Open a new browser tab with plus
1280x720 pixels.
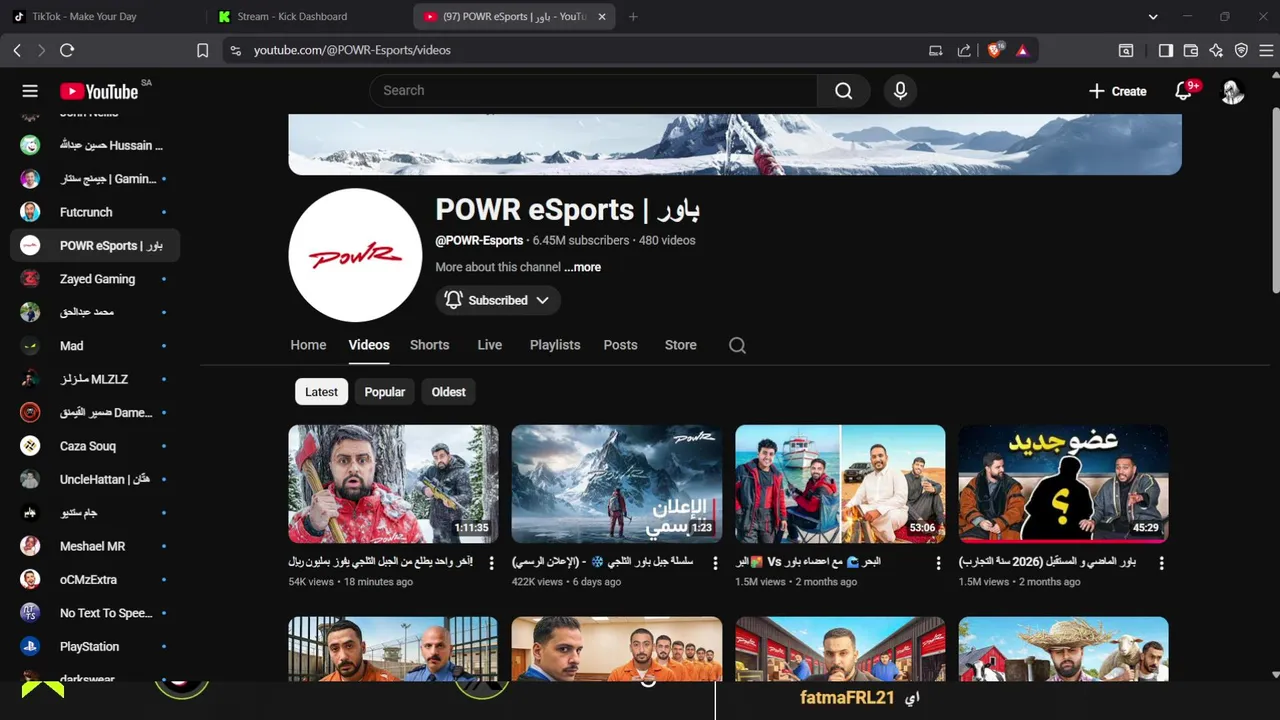point(633,17)
